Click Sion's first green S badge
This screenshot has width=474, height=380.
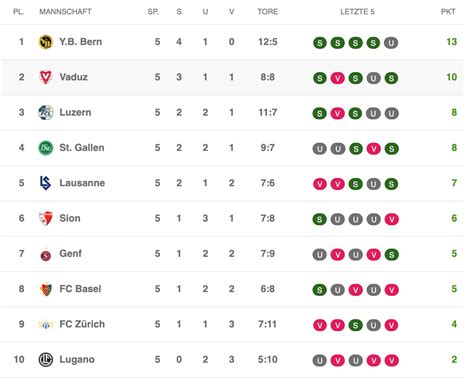coord(319,219)
